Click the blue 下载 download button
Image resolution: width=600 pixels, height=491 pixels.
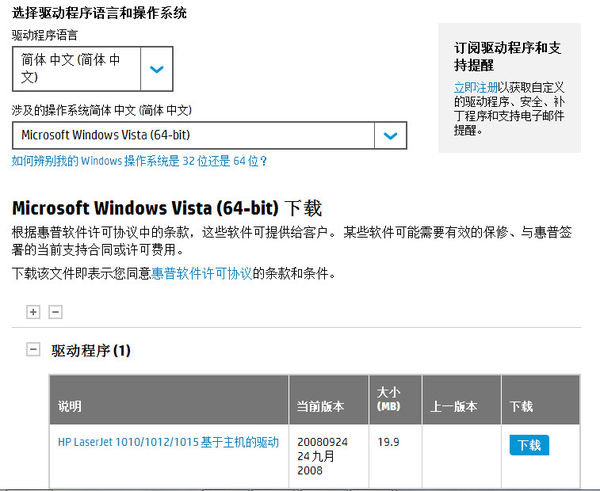click(x=529, y=445)
